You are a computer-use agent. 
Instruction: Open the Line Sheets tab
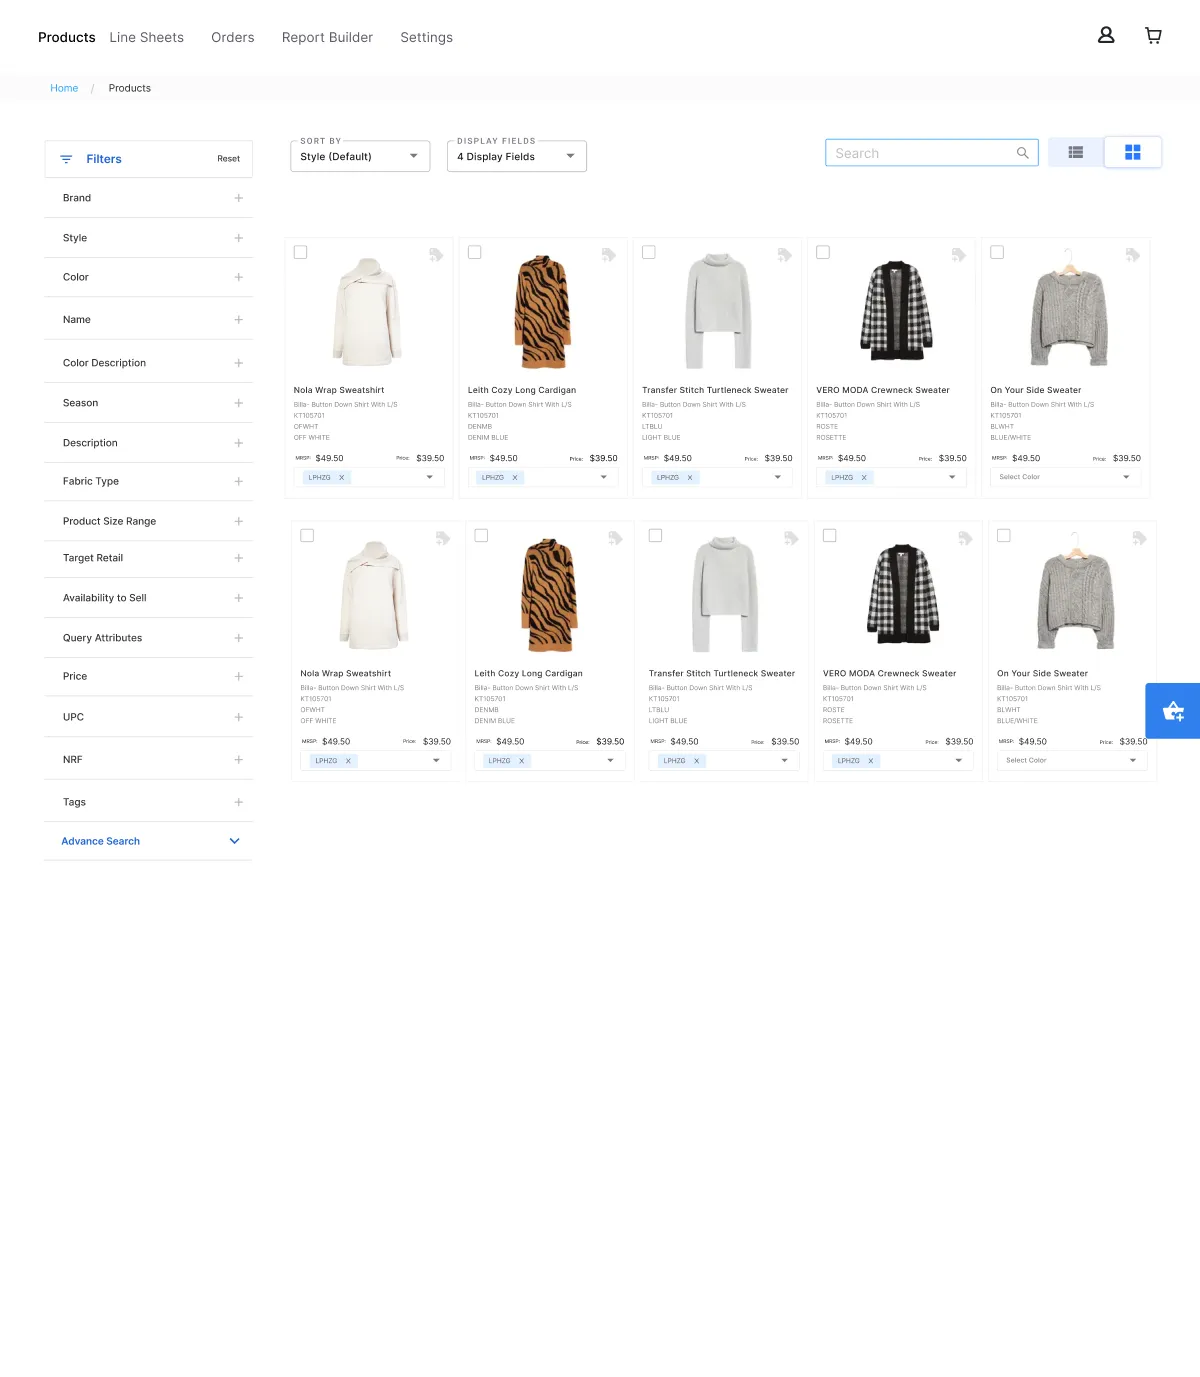(x=147, y=37)
